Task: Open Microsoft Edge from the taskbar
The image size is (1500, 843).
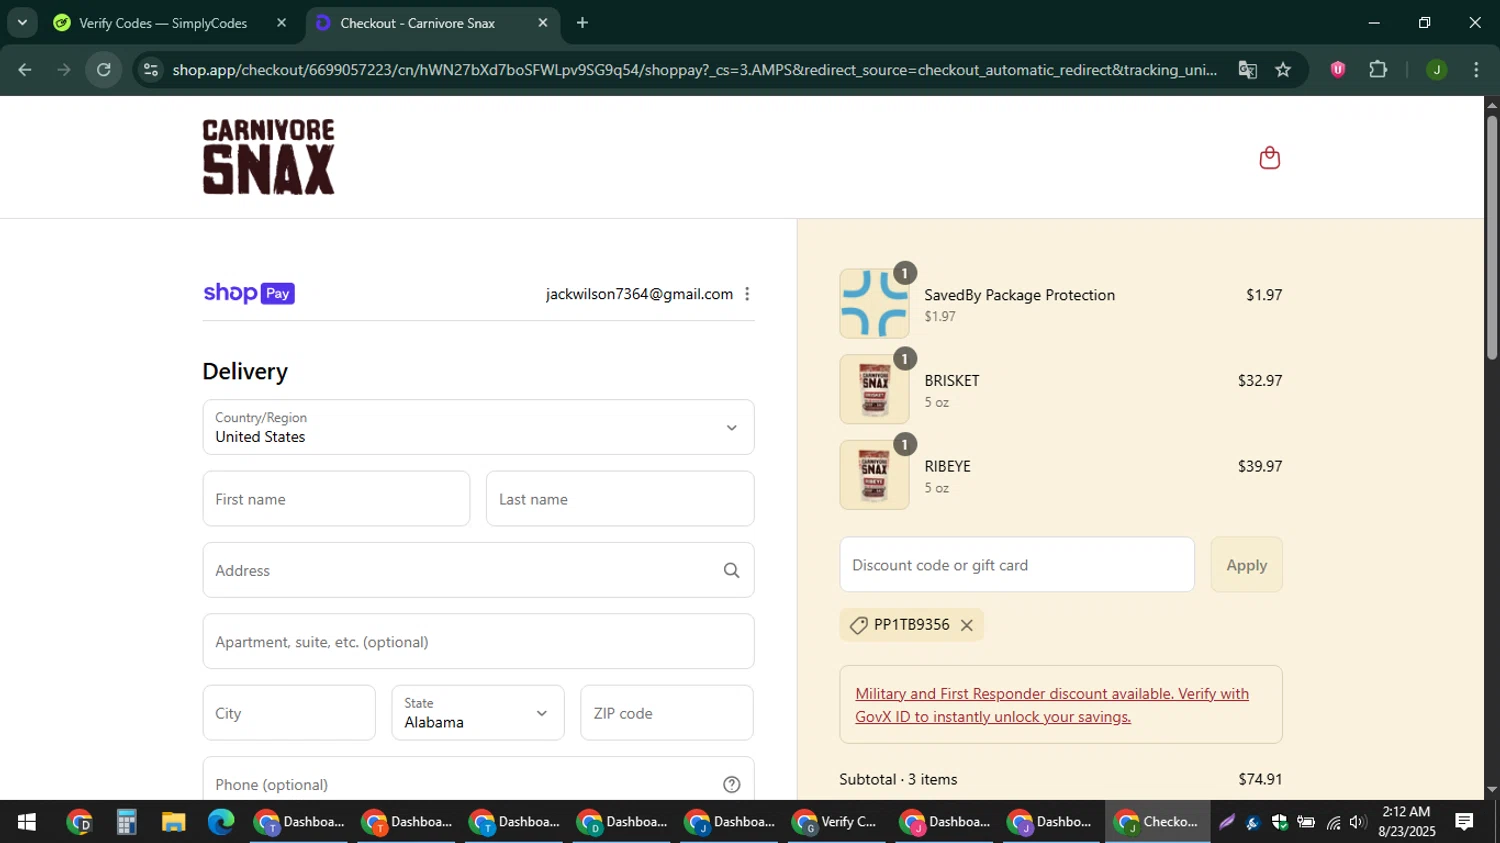Action: [x=220, y=822]
